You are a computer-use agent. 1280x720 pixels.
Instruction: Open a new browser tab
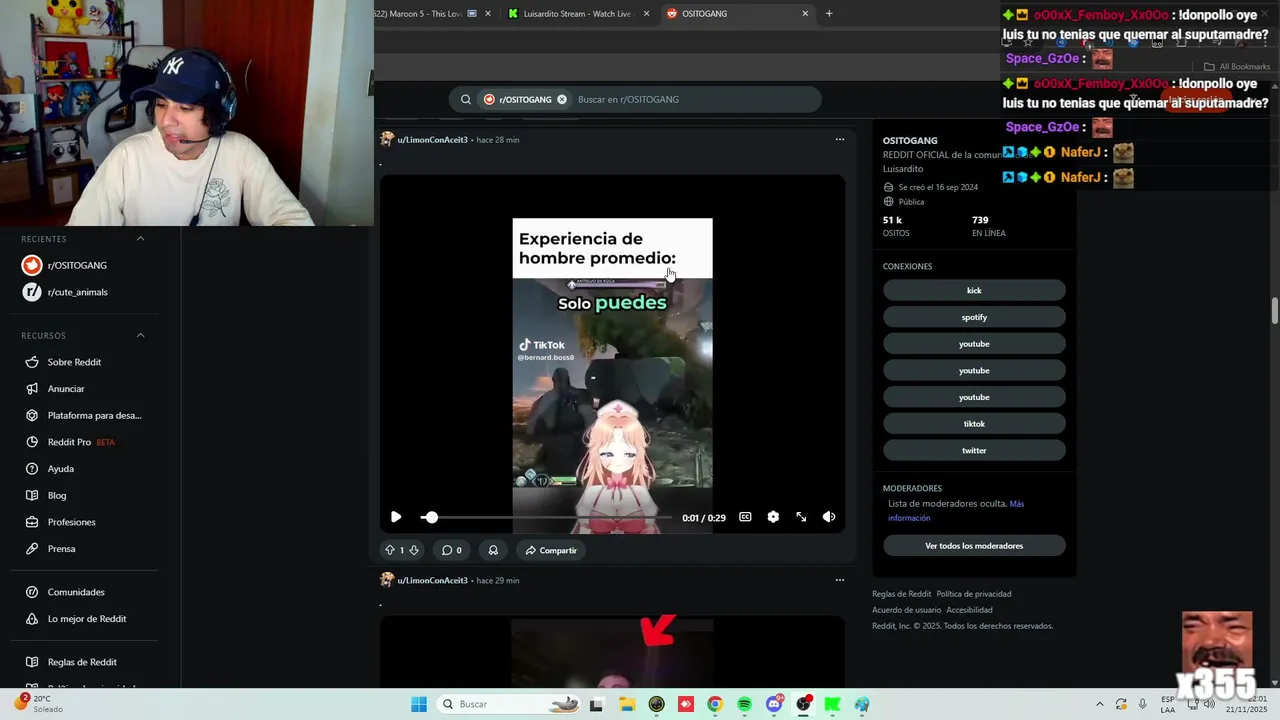point(829,14)
